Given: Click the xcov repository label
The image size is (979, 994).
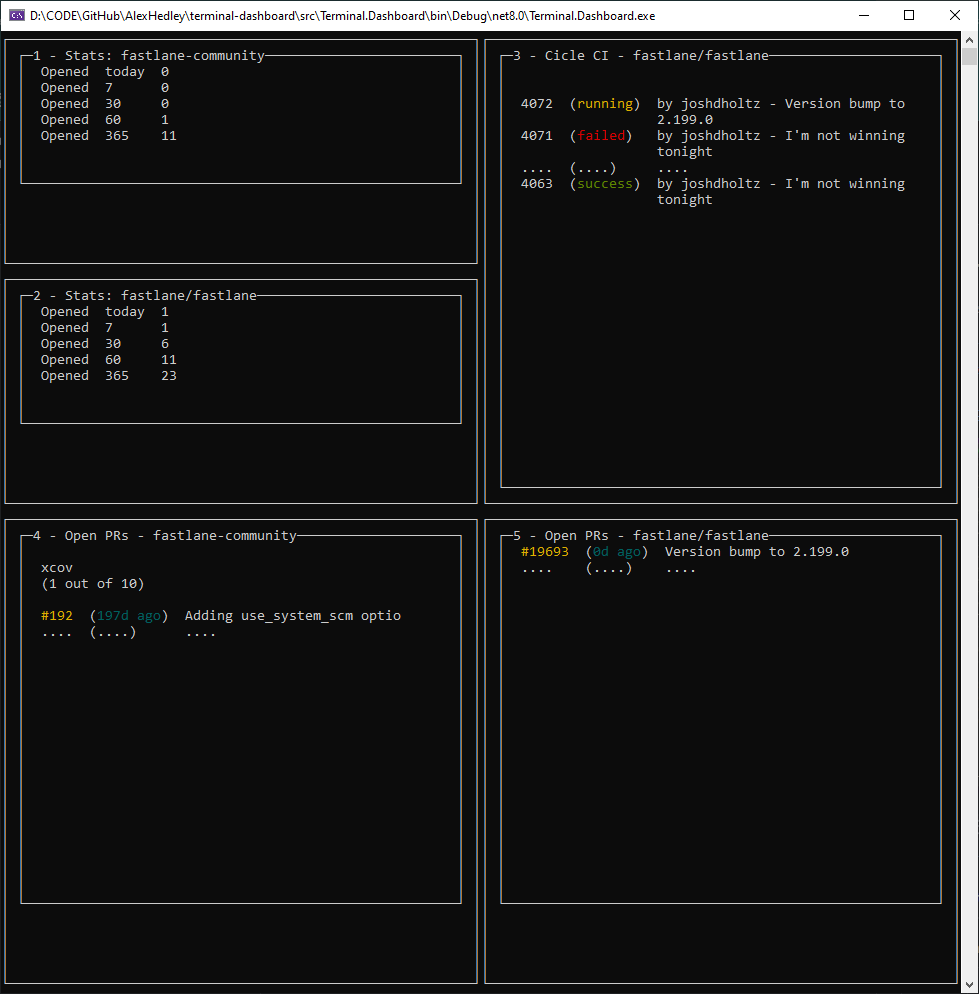Looking at the screenshot, I should click(56, 567).
